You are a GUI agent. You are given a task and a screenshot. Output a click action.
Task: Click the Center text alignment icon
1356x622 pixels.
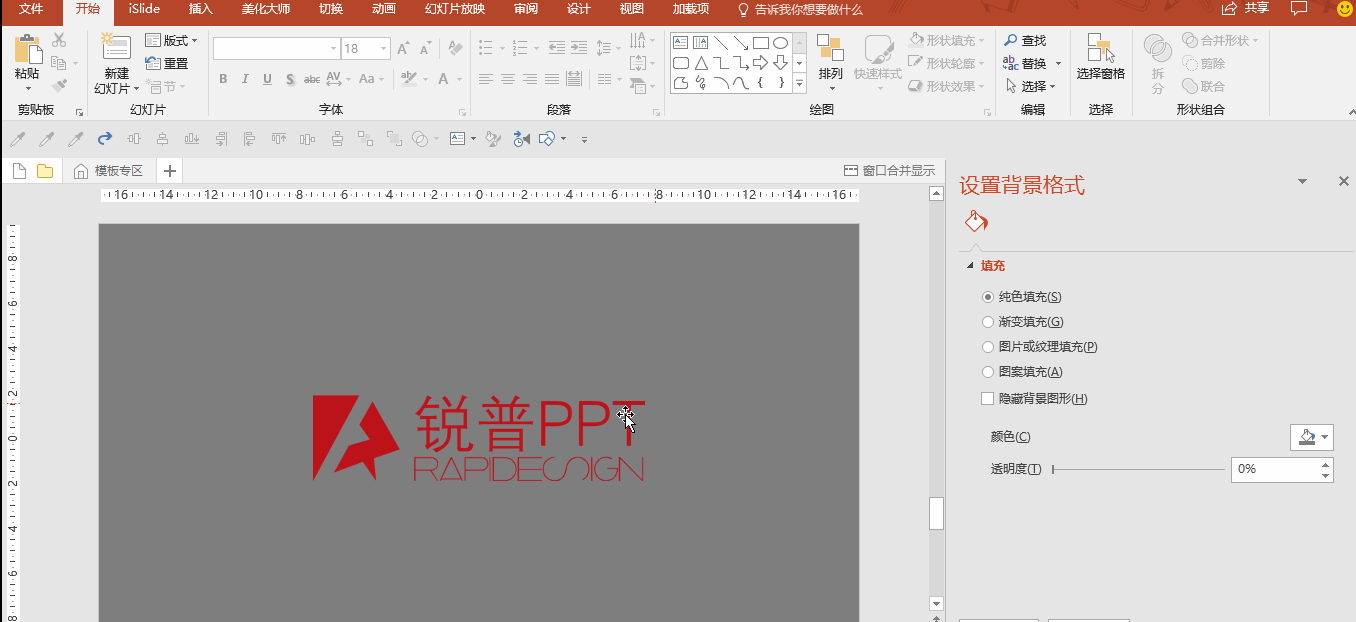coord(508,79)
